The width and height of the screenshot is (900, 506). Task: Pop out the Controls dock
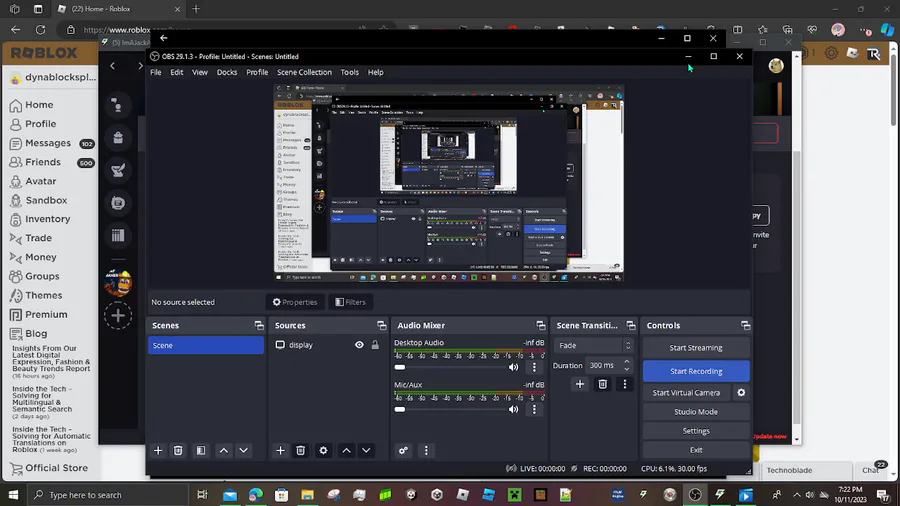click(745, 325)
